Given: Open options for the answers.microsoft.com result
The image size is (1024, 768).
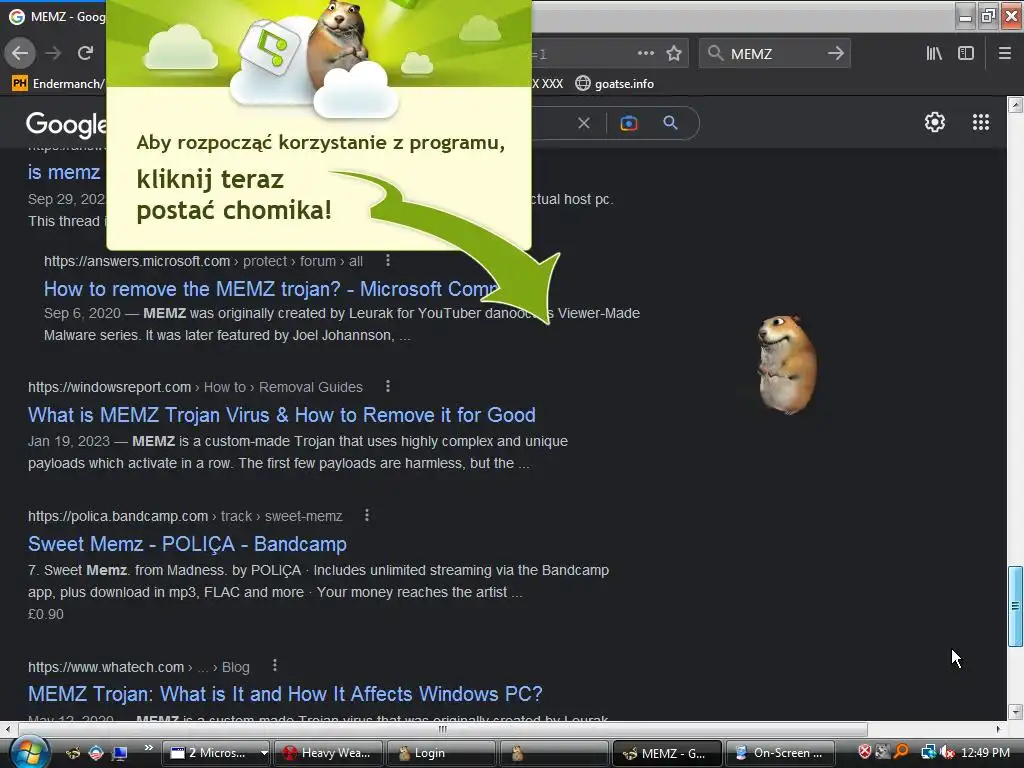Looking at the screenshot, I should [x=388, y=261].
